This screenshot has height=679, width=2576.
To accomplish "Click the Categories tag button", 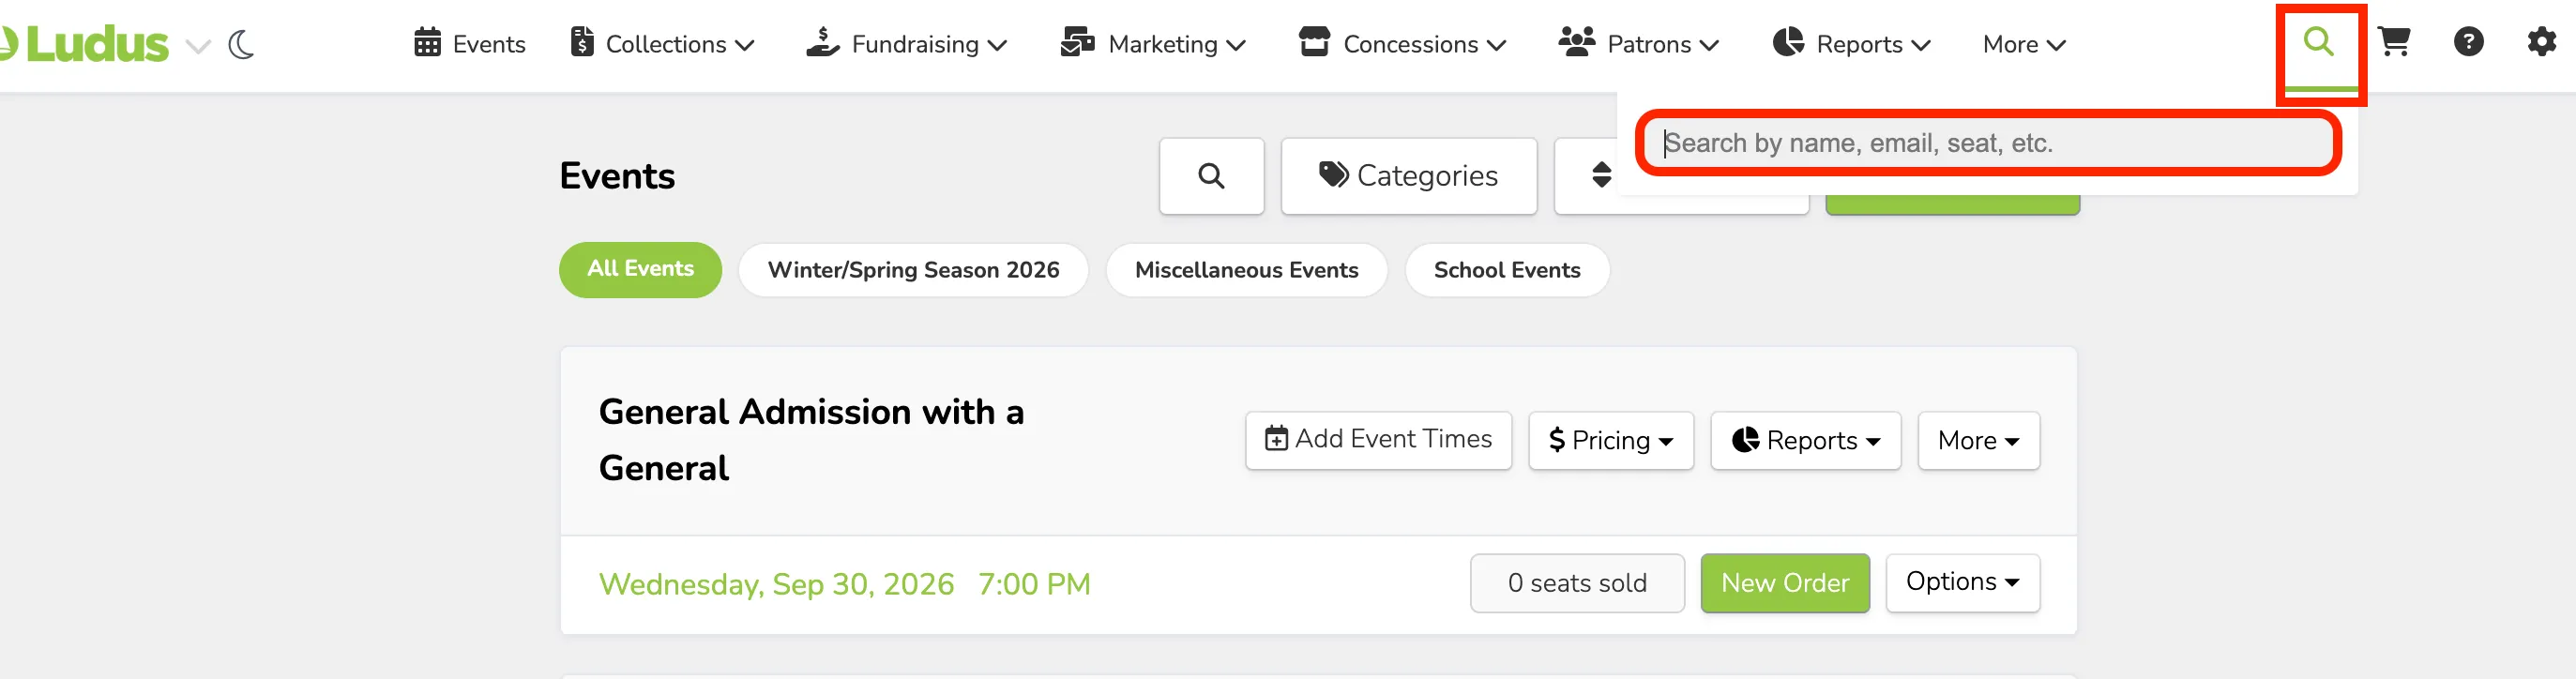I will pos(1408,176).
